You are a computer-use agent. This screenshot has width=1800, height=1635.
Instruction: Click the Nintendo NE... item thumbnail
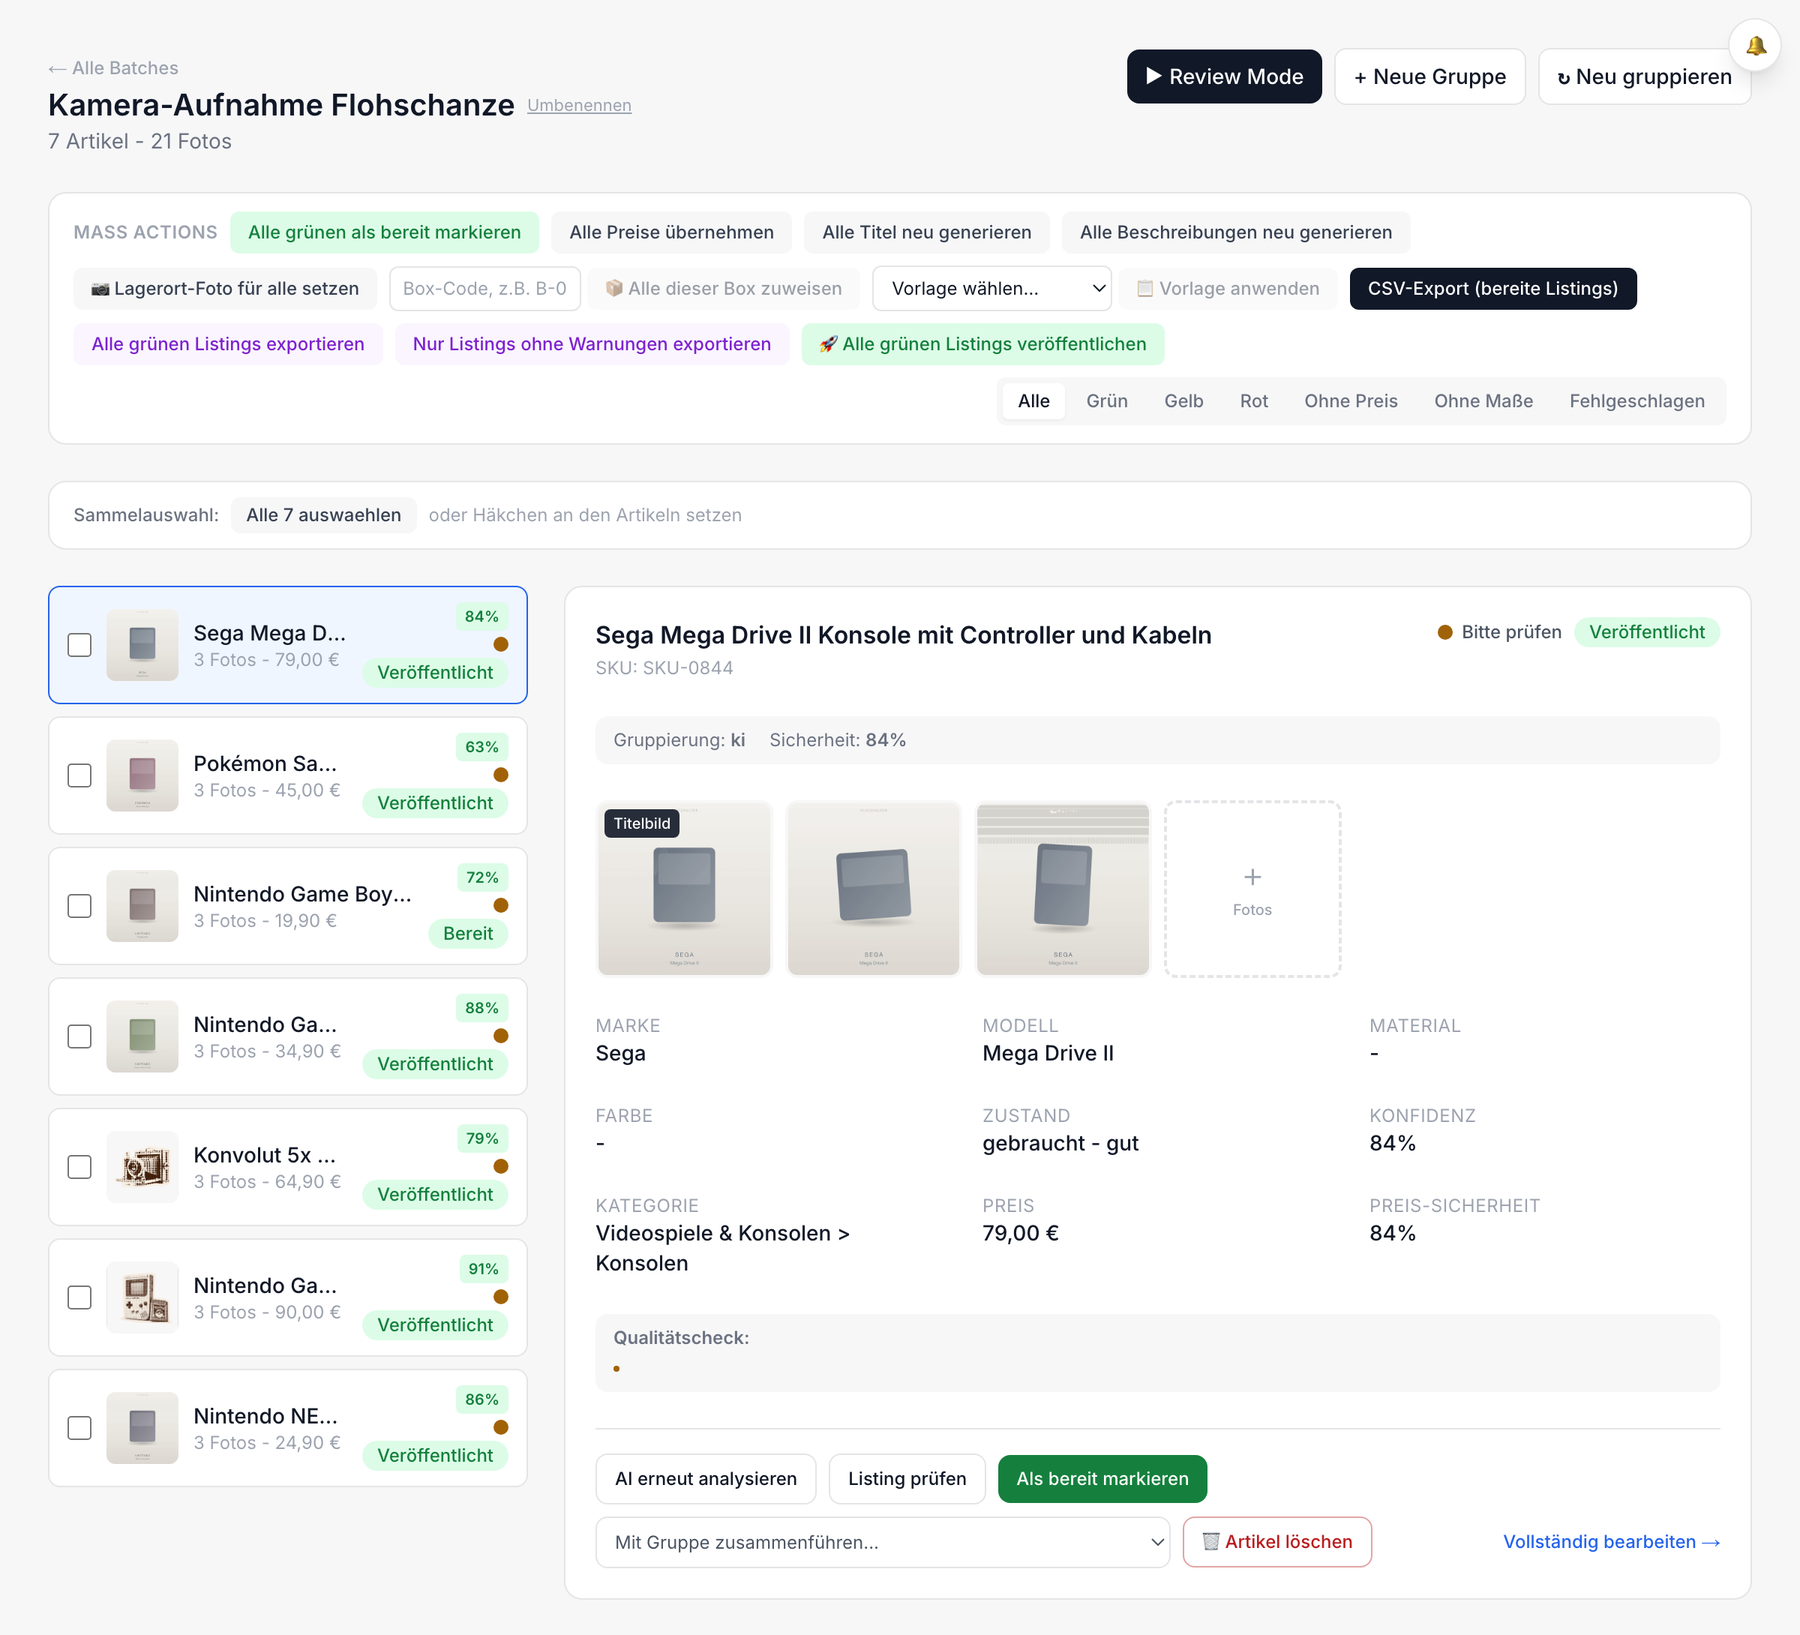click(142, 1428)
